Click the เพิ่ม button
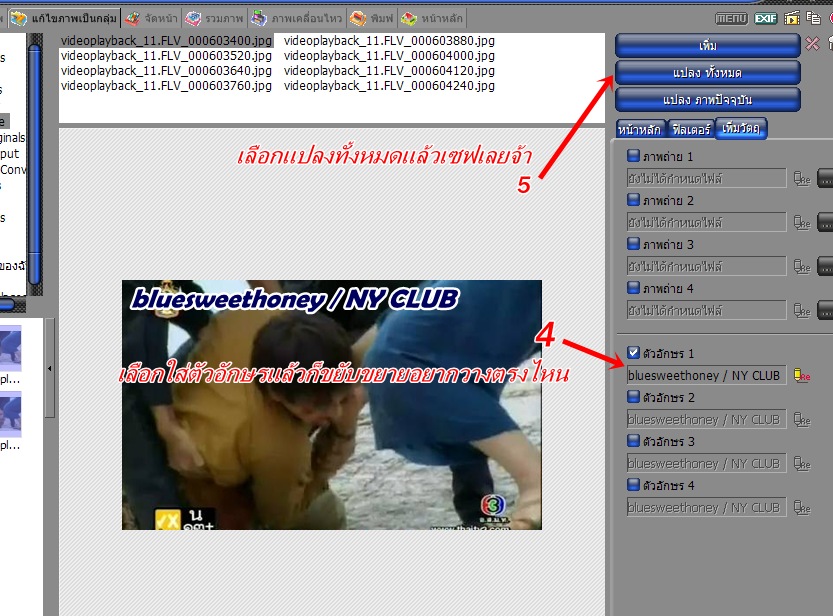Screen dimensions: 833x616 [x=708, y=46]
